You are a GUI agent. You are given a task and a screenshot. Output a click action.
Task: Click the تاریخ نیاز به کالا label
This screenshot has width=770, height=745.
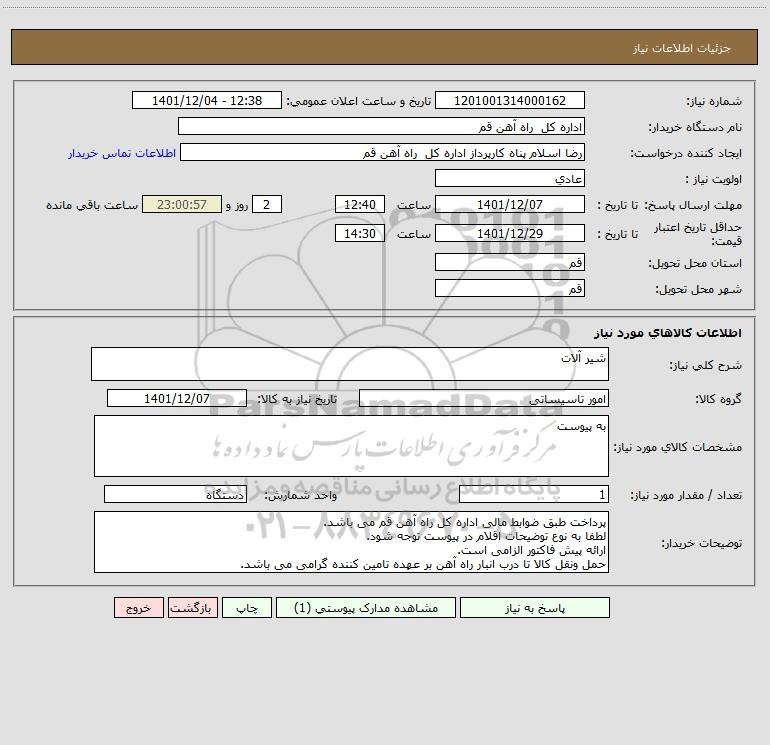coord(298,399)
